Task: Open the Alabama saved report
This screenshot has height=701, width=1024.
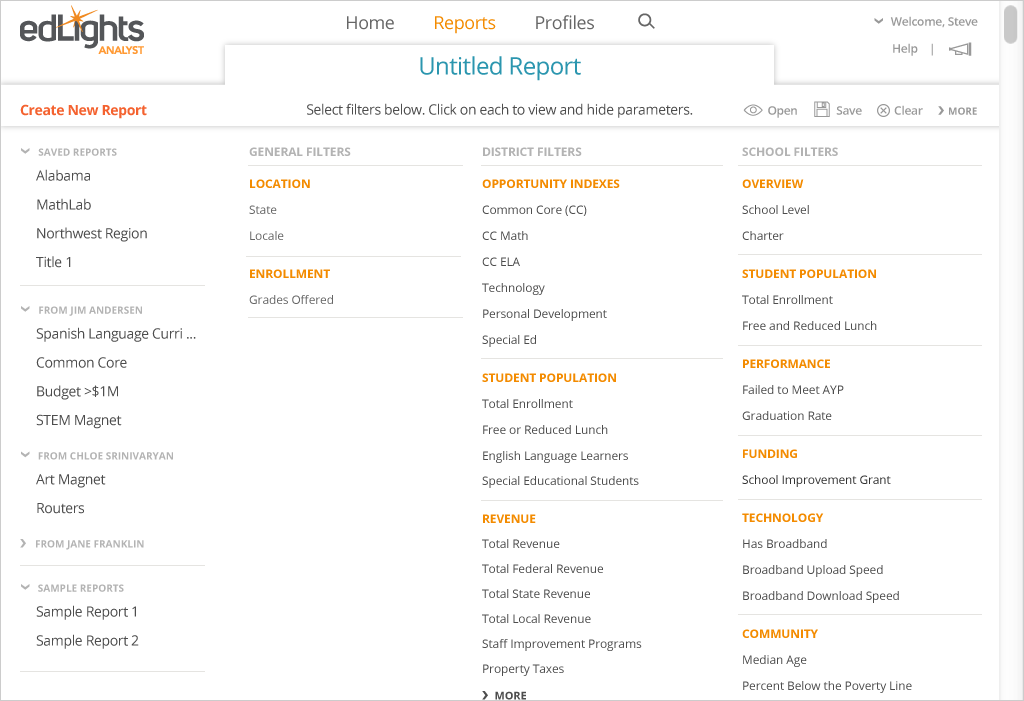Action: (63, 176)
